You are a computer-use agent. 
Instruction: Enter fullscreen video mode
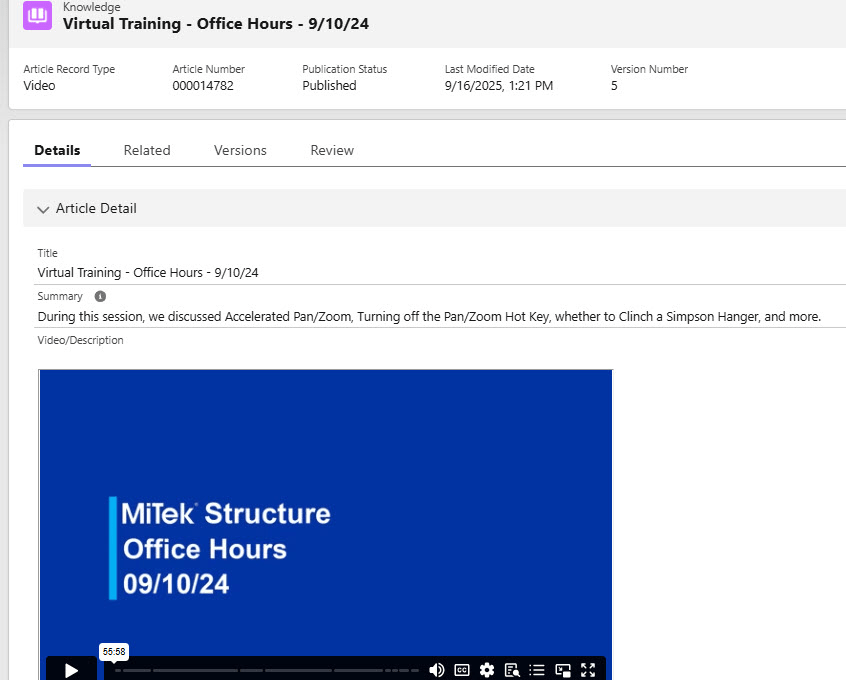point(588,670)
